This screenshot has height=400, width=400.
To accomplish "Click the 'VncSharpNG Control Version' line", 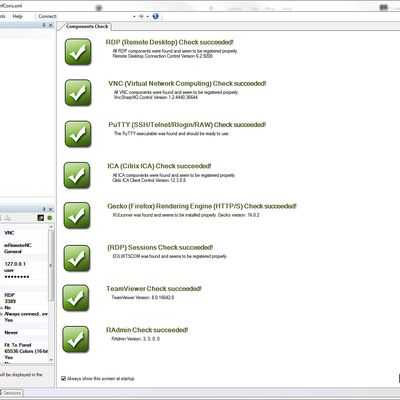I will coord(156,97).
